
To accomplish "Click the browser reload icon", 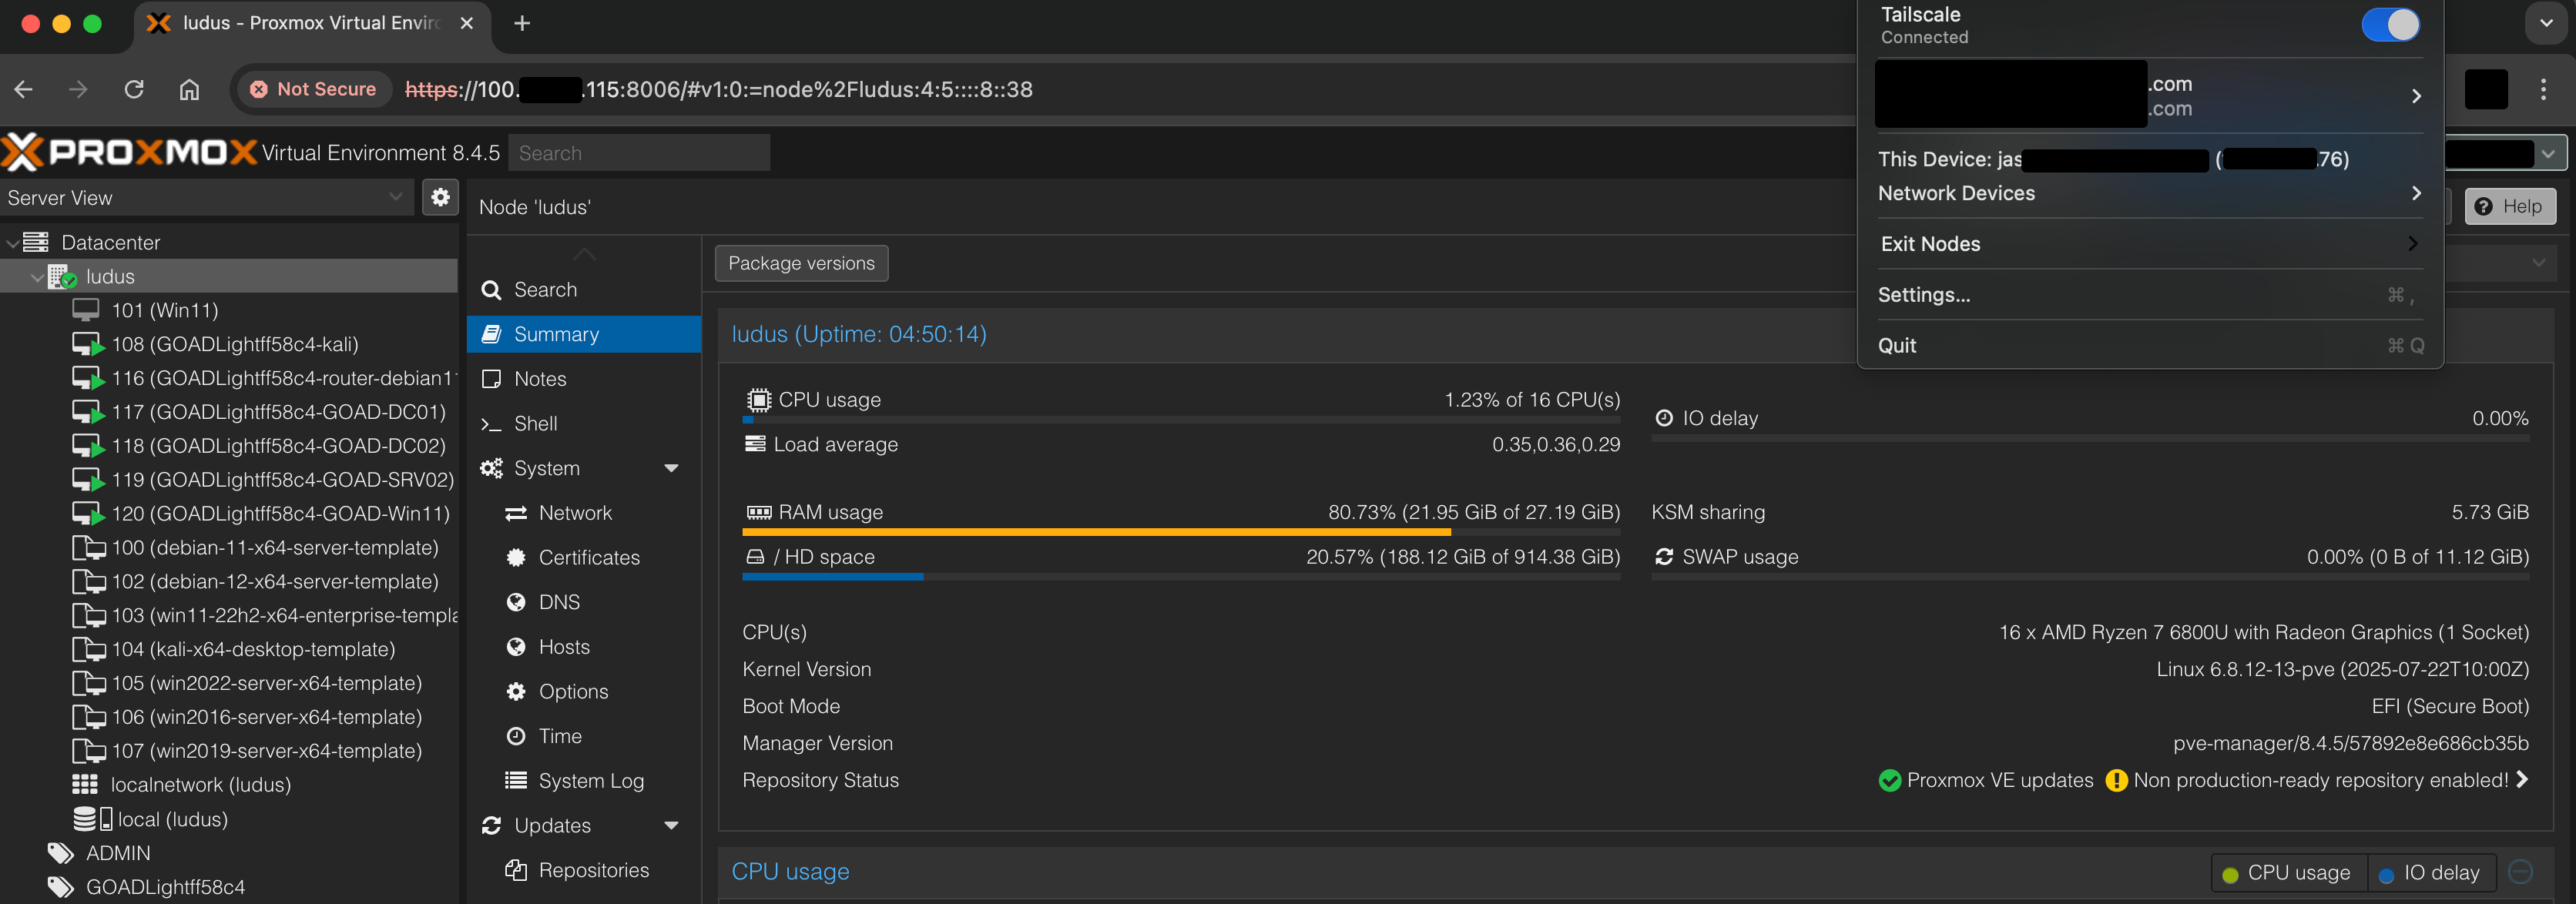I will tap(134, 89).
